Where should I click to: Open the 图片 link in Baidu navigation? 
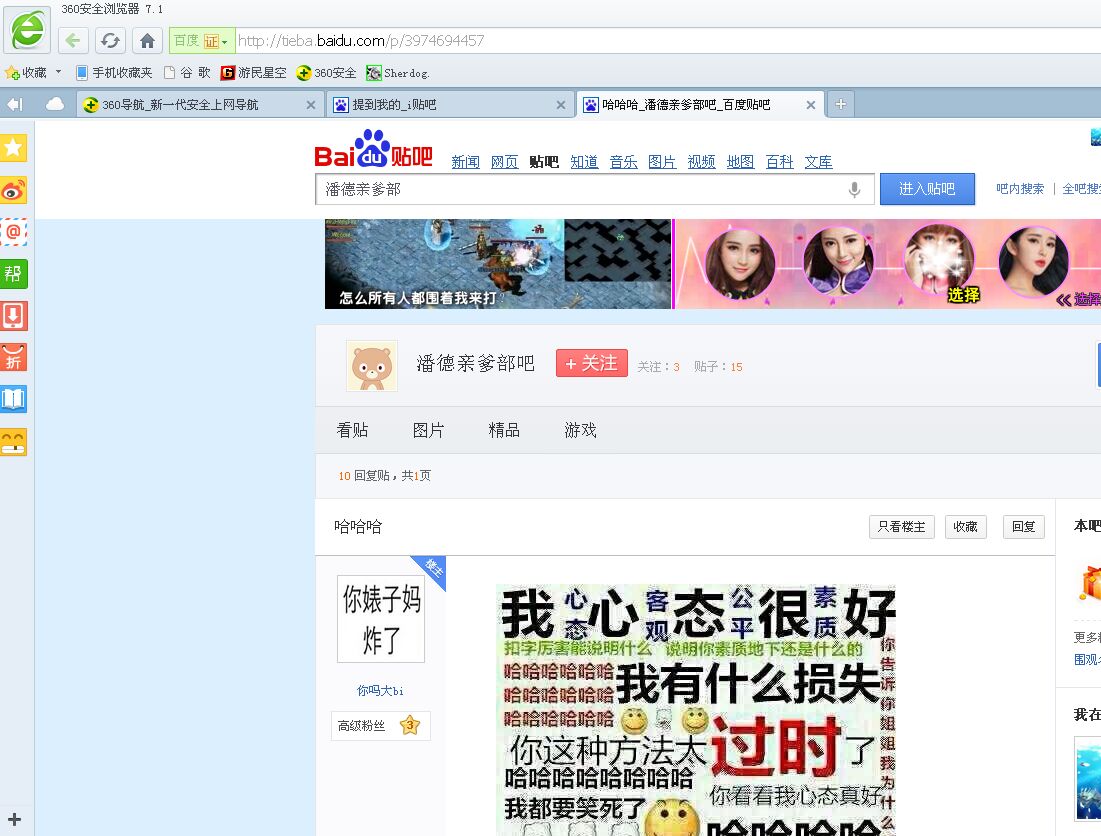coord(662,162)
